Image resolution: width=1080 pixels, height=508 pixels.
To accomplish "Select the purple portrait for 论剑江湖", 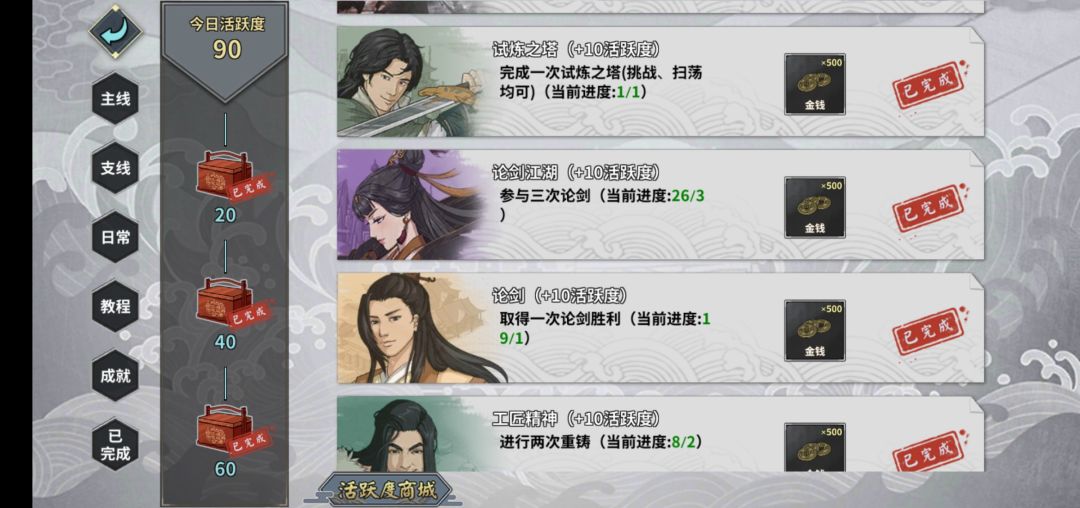I will pyautogui.click(x=412, y=204).
